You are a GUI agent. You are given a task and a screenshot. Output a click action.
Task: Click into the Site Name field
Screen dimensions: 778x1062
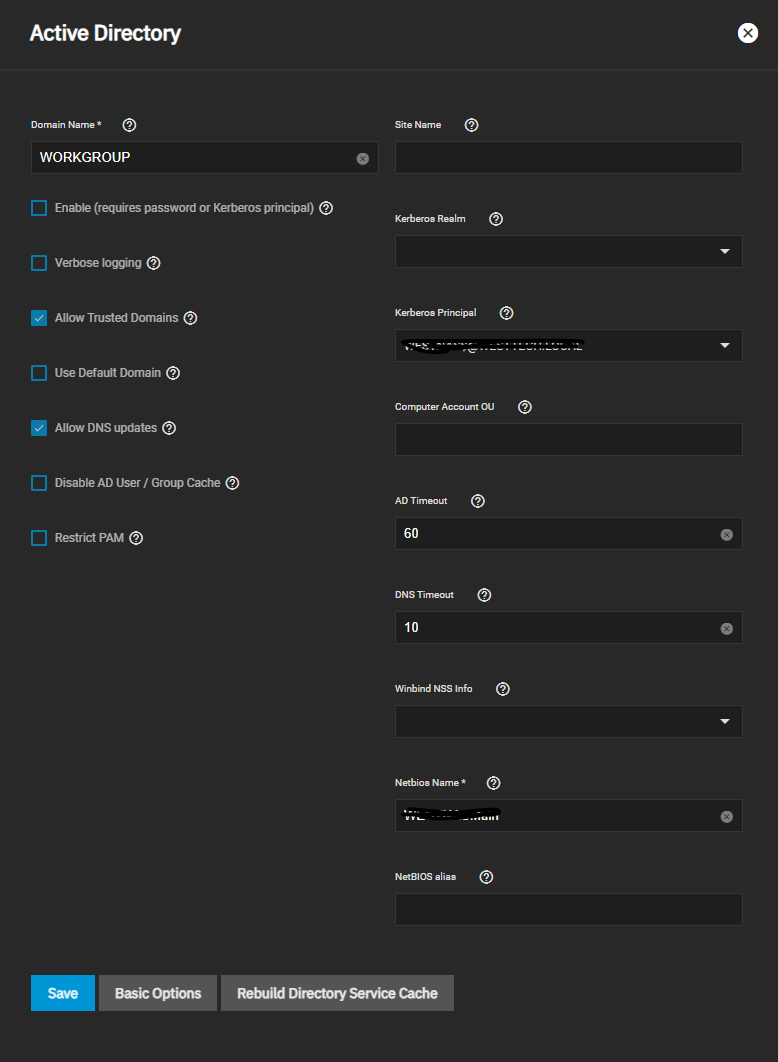click(569, 157)
